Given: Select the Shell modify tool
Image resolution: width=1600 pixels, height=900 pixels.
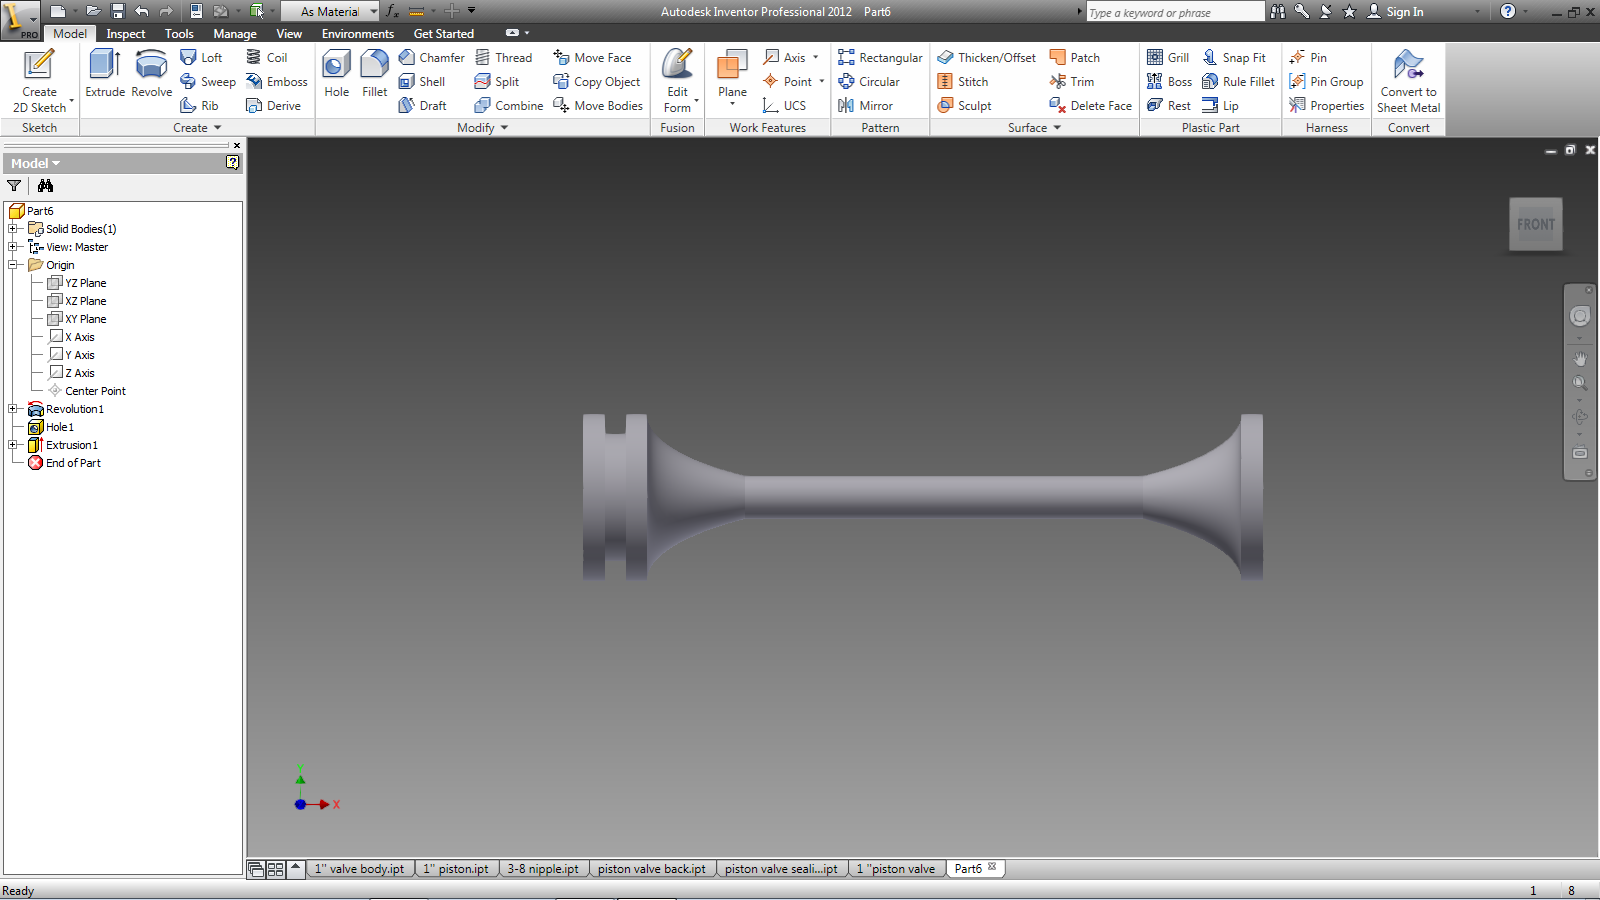Looking at the screenshot, I should pyautogui.click(x=422, y=82).
